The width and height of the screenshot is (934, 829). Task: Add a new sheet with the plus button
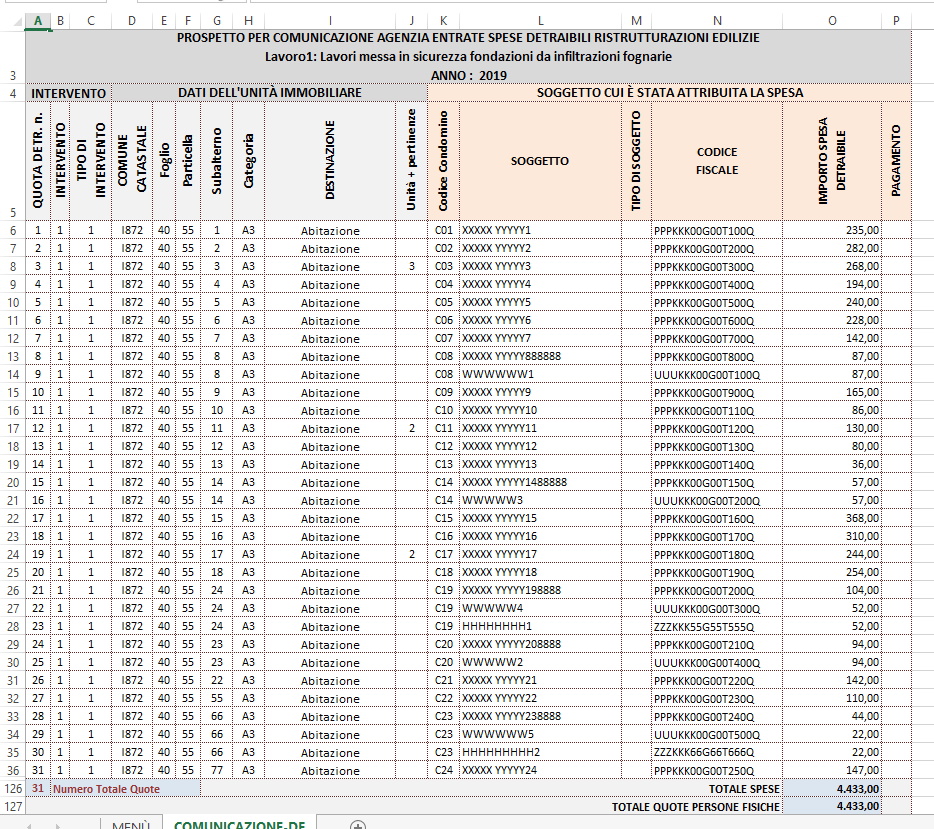[358, 825]
